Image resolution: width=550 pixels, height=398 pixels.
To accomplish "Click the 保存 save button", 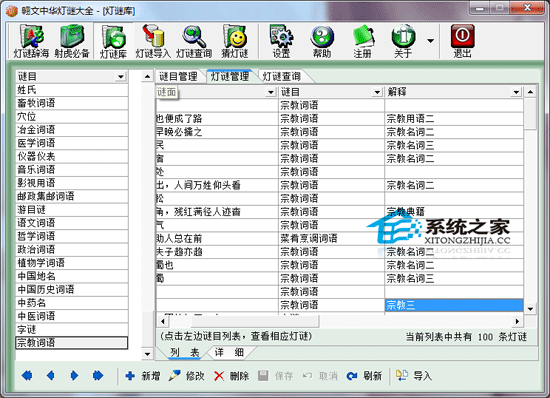I will 275,376.
